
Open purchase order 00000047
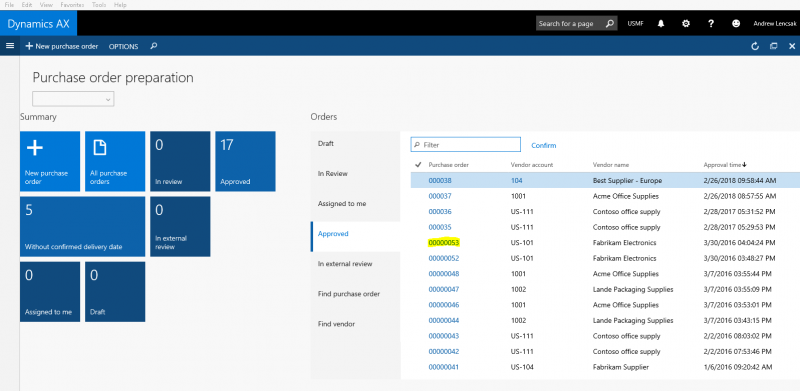tap(444, 289)
